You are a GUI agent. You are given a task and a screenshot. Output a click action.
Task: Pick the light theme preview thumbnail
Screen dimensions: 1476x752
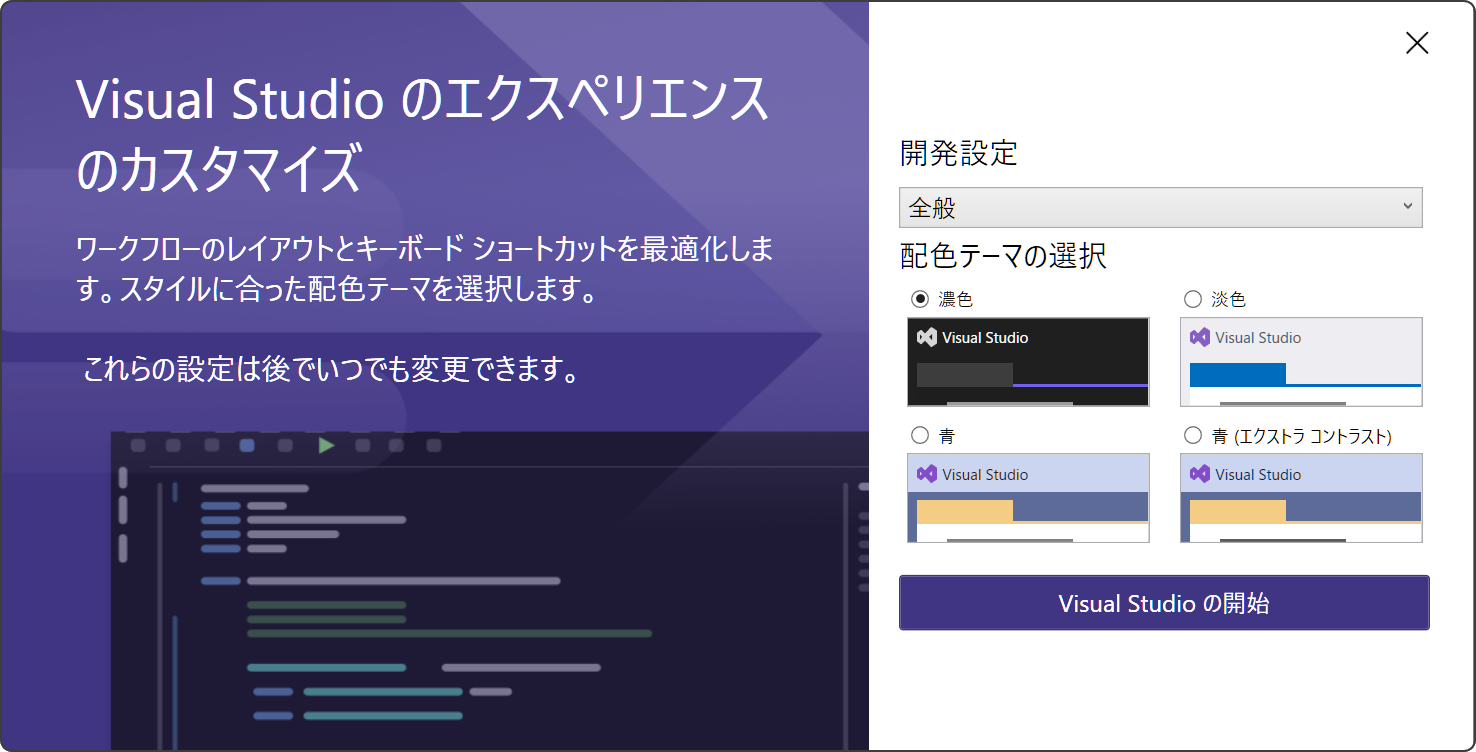pos(1301,362)
